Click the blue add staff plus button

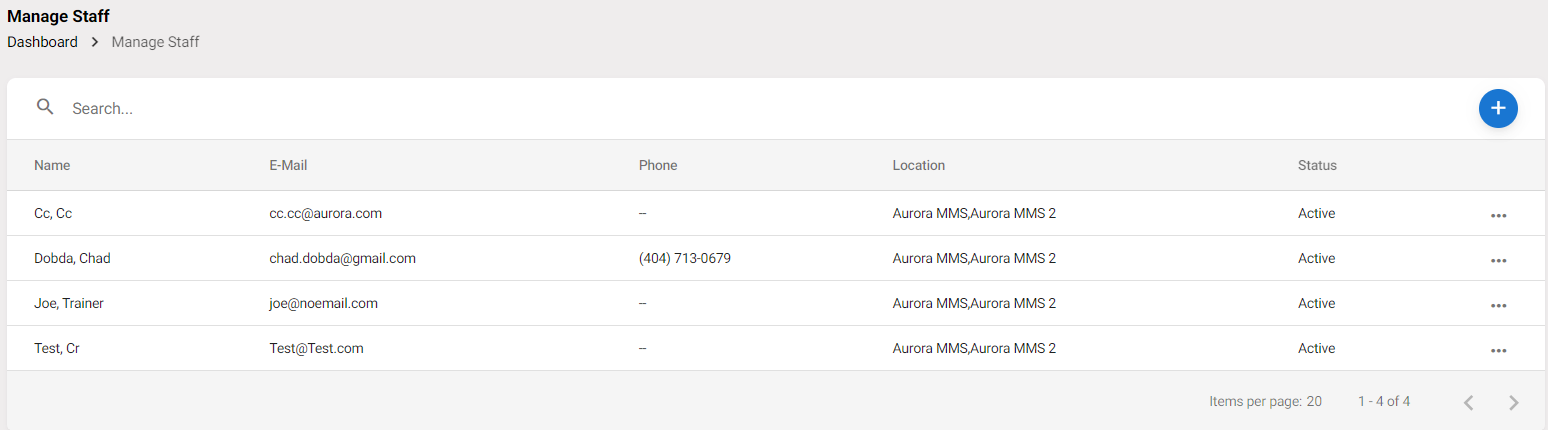(x=1498, y=108)
